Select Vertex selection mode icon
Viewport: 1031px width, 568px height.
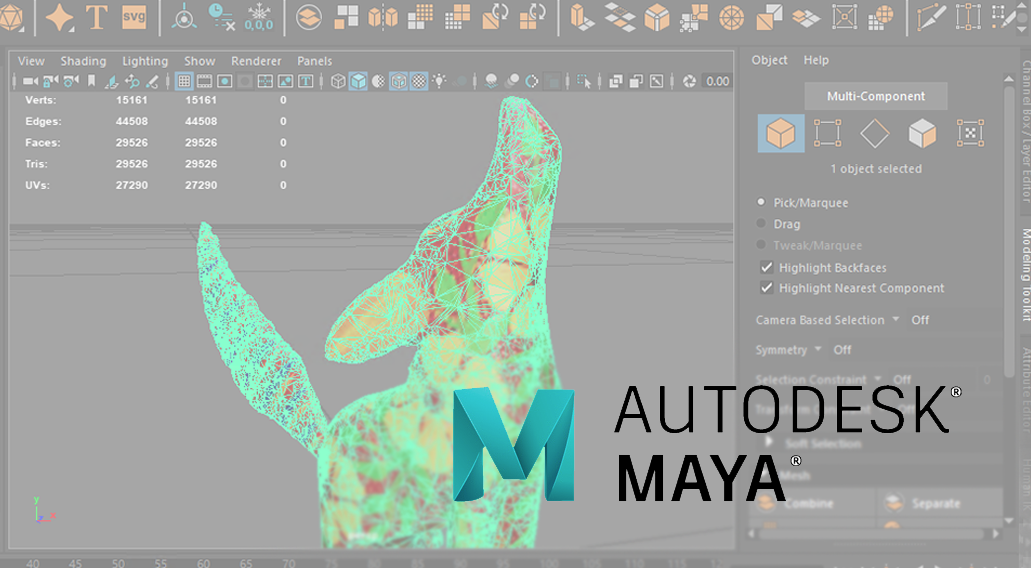tap(827, 133)
